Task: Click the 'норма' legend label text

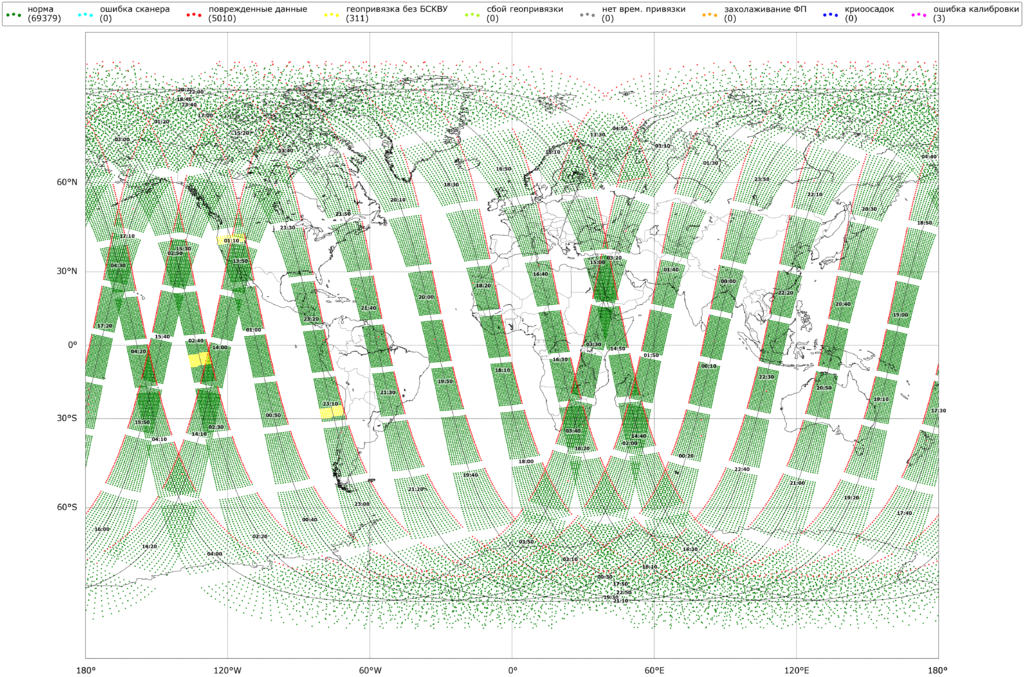Action: [x=42, y=9]
